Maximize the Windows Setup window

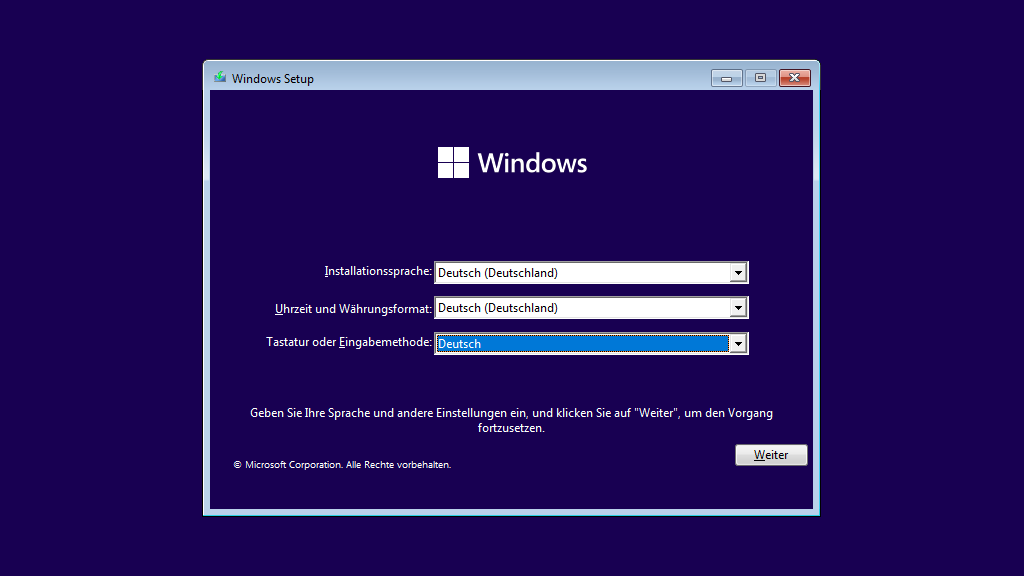tap(760, 78)
